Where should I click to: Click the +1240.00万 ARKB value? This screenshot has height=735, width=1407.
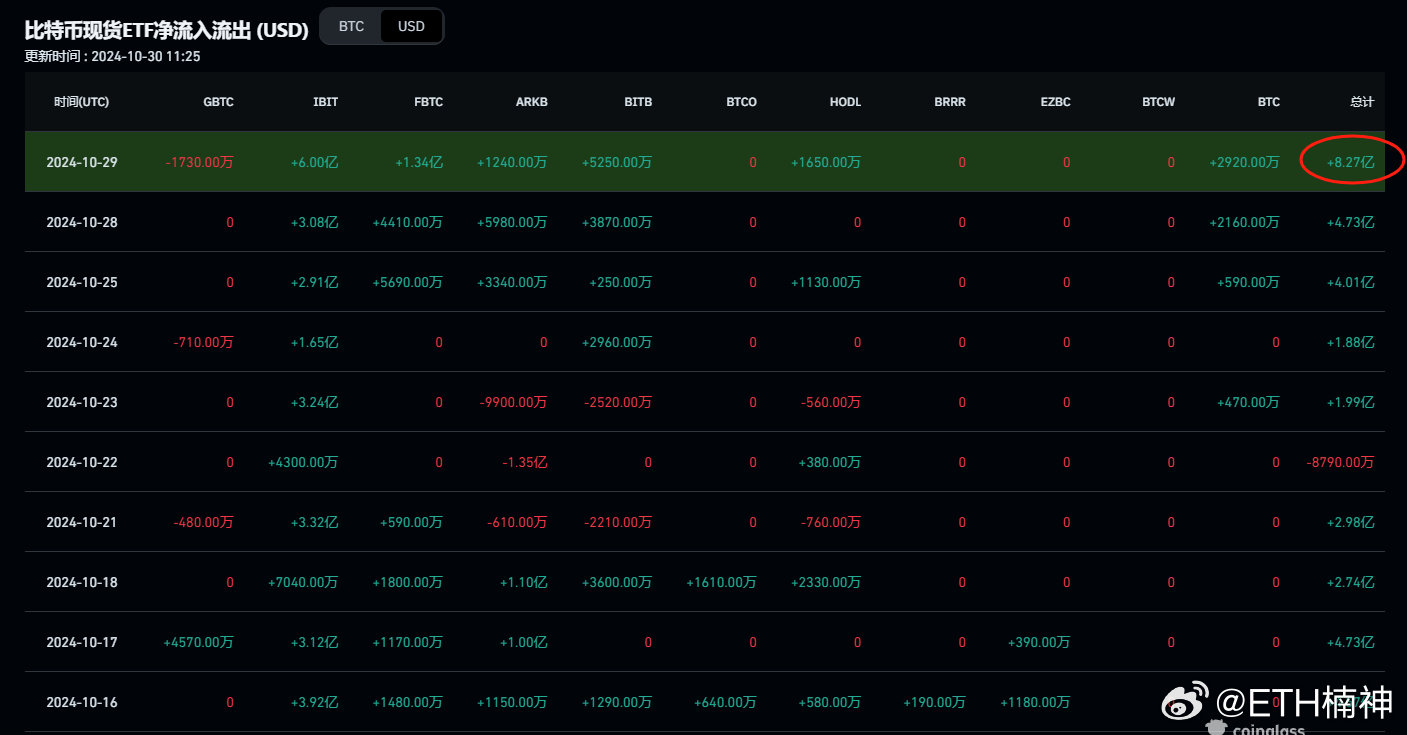coord(512,162)
